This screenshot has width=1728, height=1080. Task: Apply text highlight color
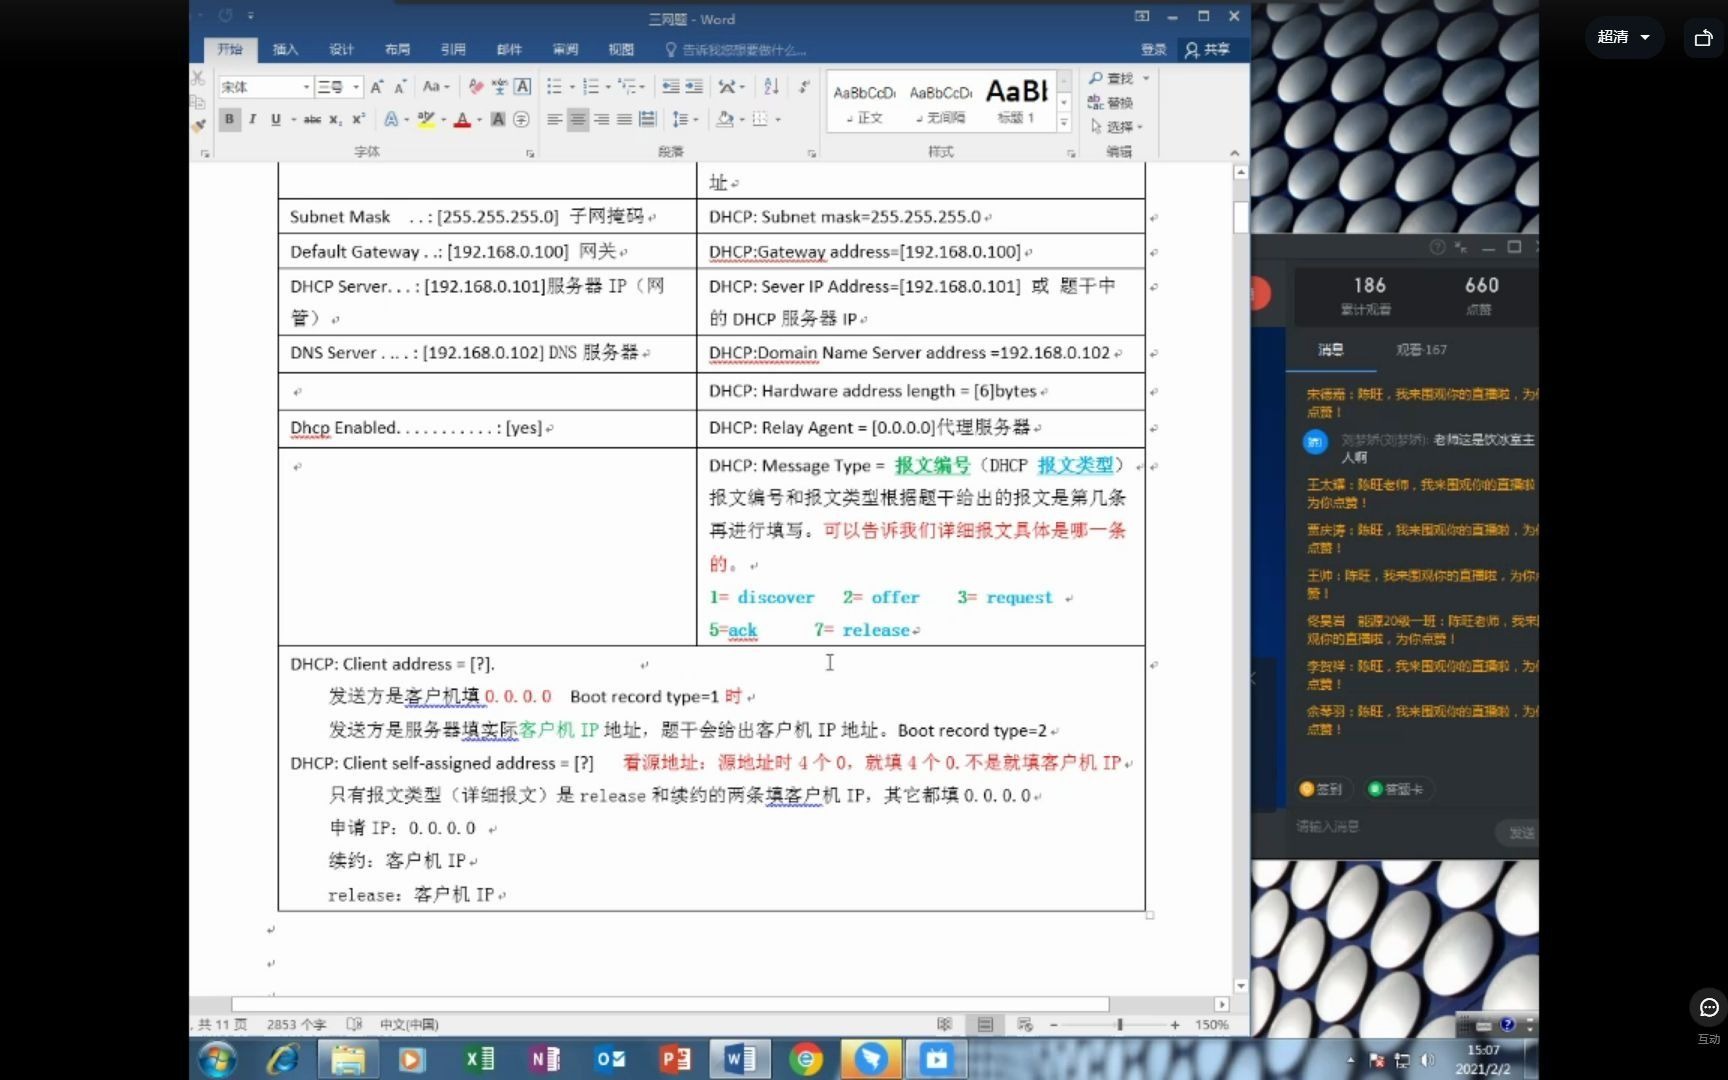pyautogui.click(x=427, y=119)
